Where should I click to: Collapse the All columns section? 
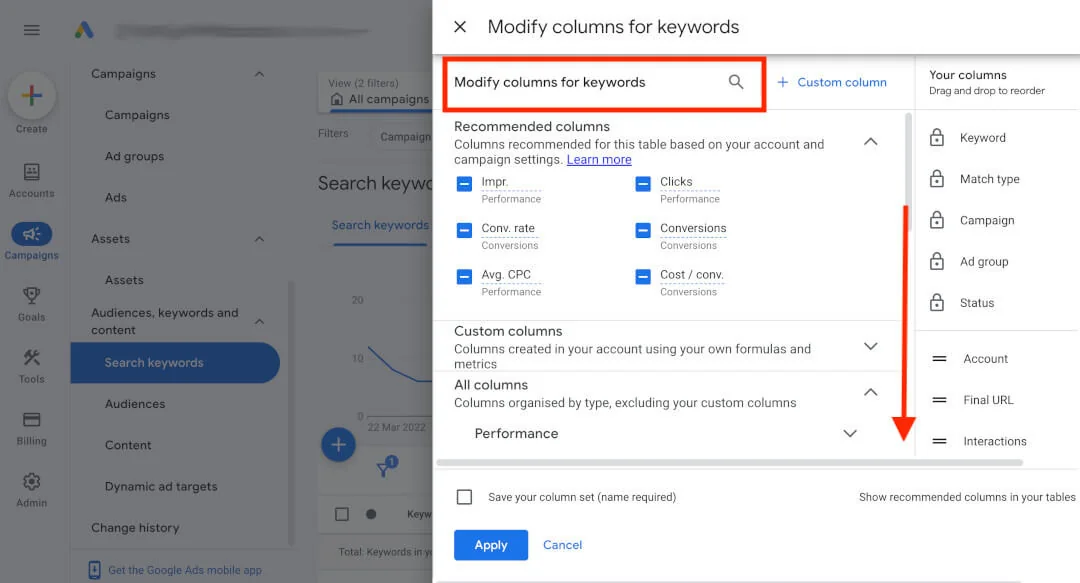[871, 392]
